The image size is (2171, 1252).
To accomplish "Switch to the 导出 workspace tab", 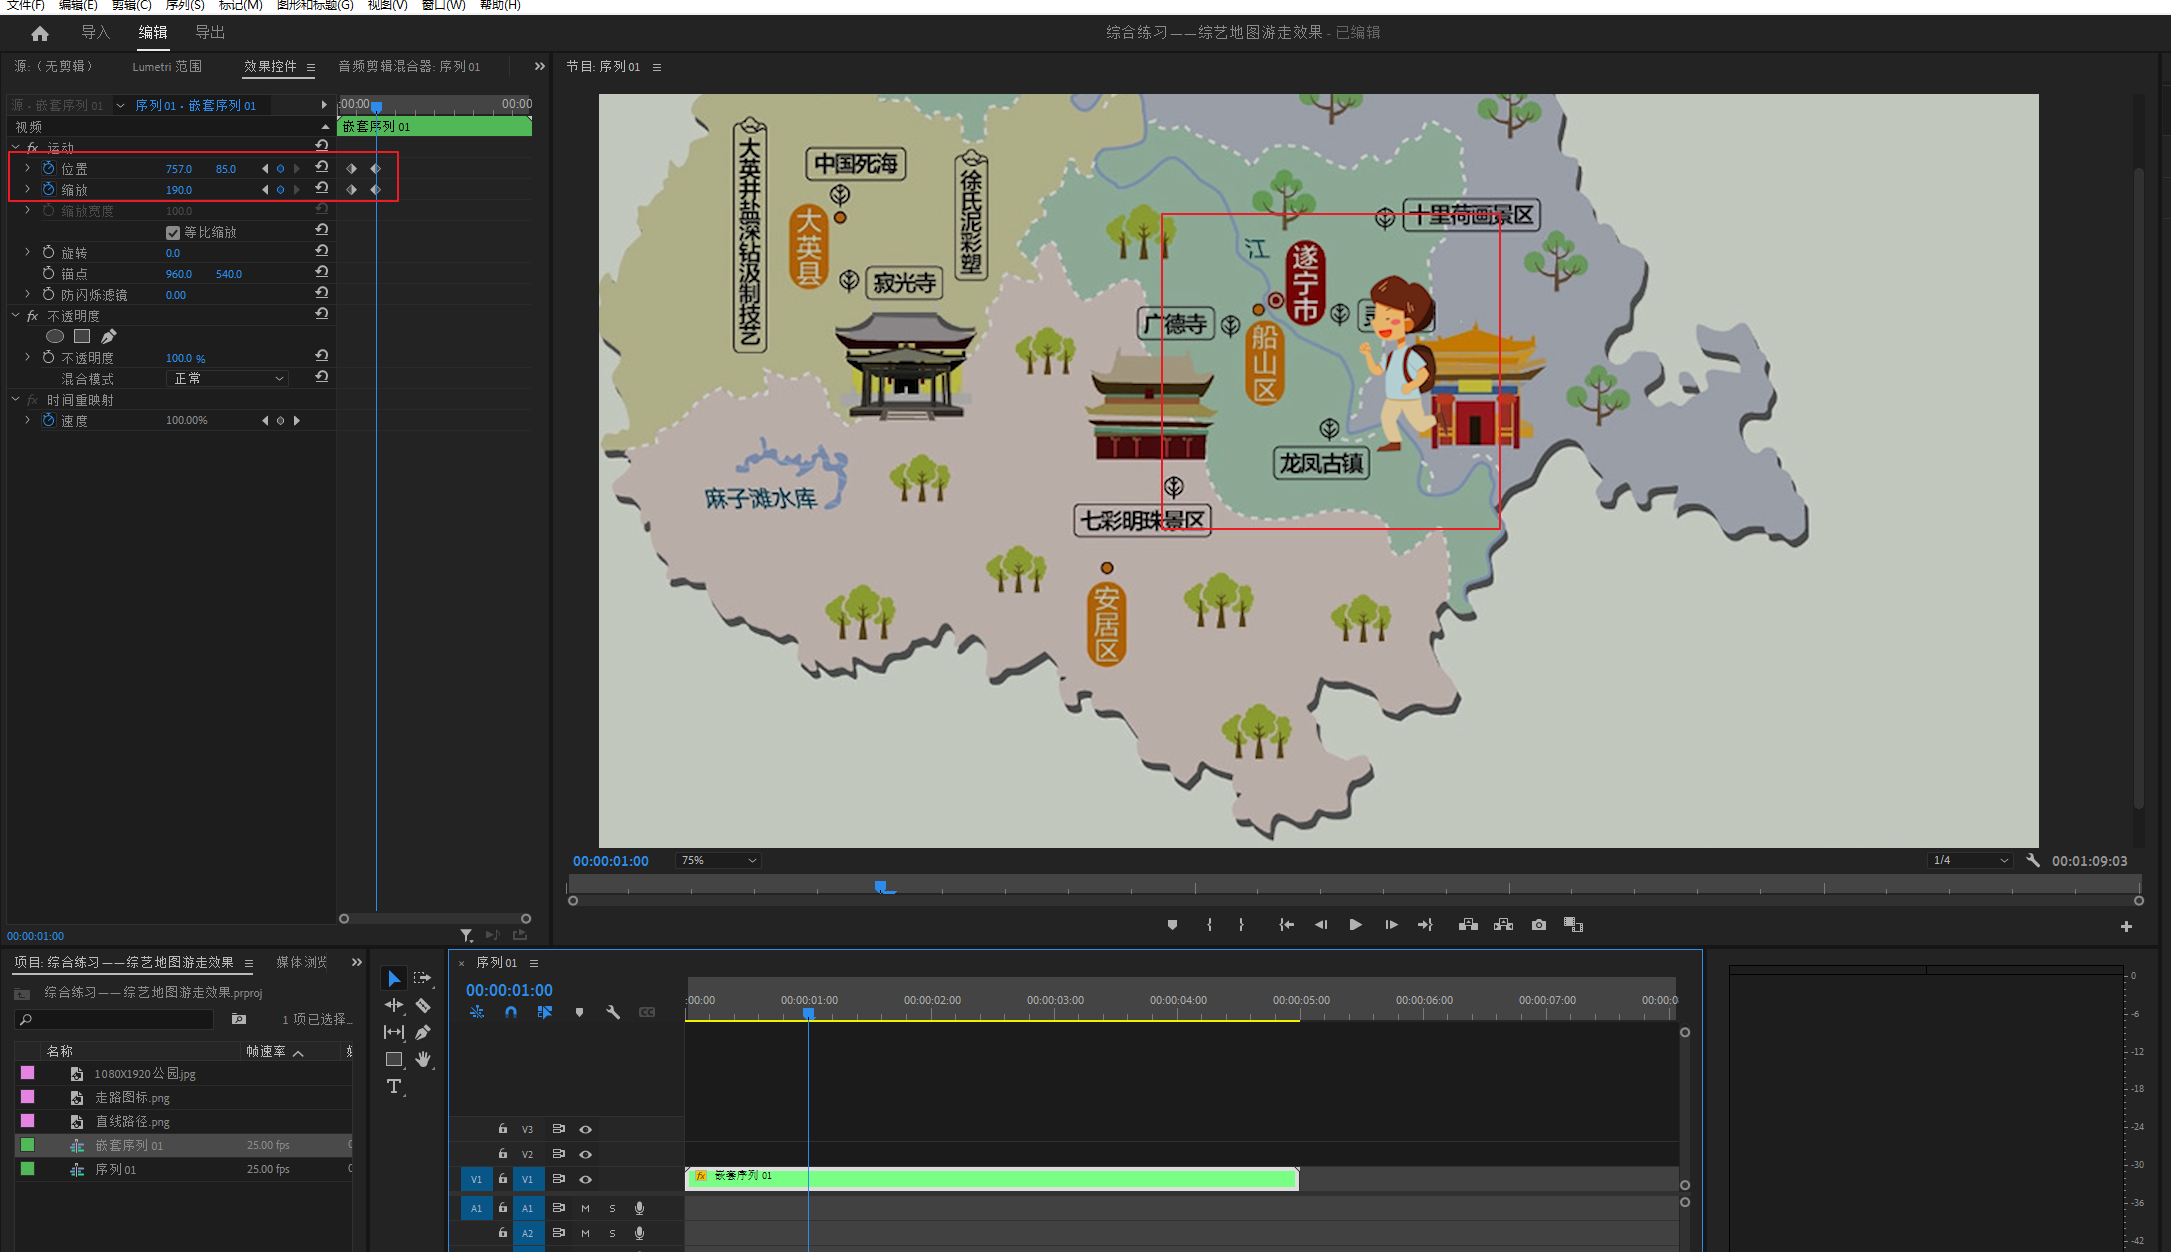I will pyautogui.click(x=210, y=33).
